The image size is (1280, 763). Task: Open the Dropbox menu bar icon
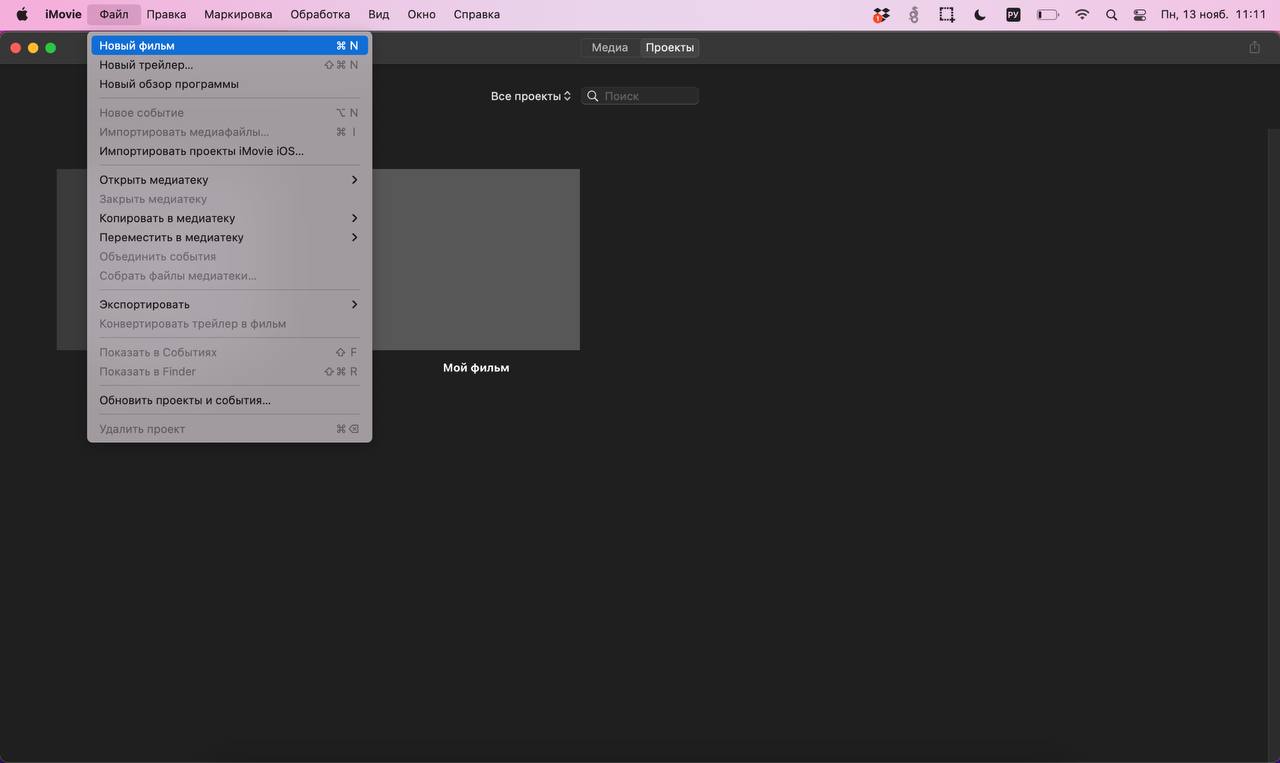click(880, 15)
